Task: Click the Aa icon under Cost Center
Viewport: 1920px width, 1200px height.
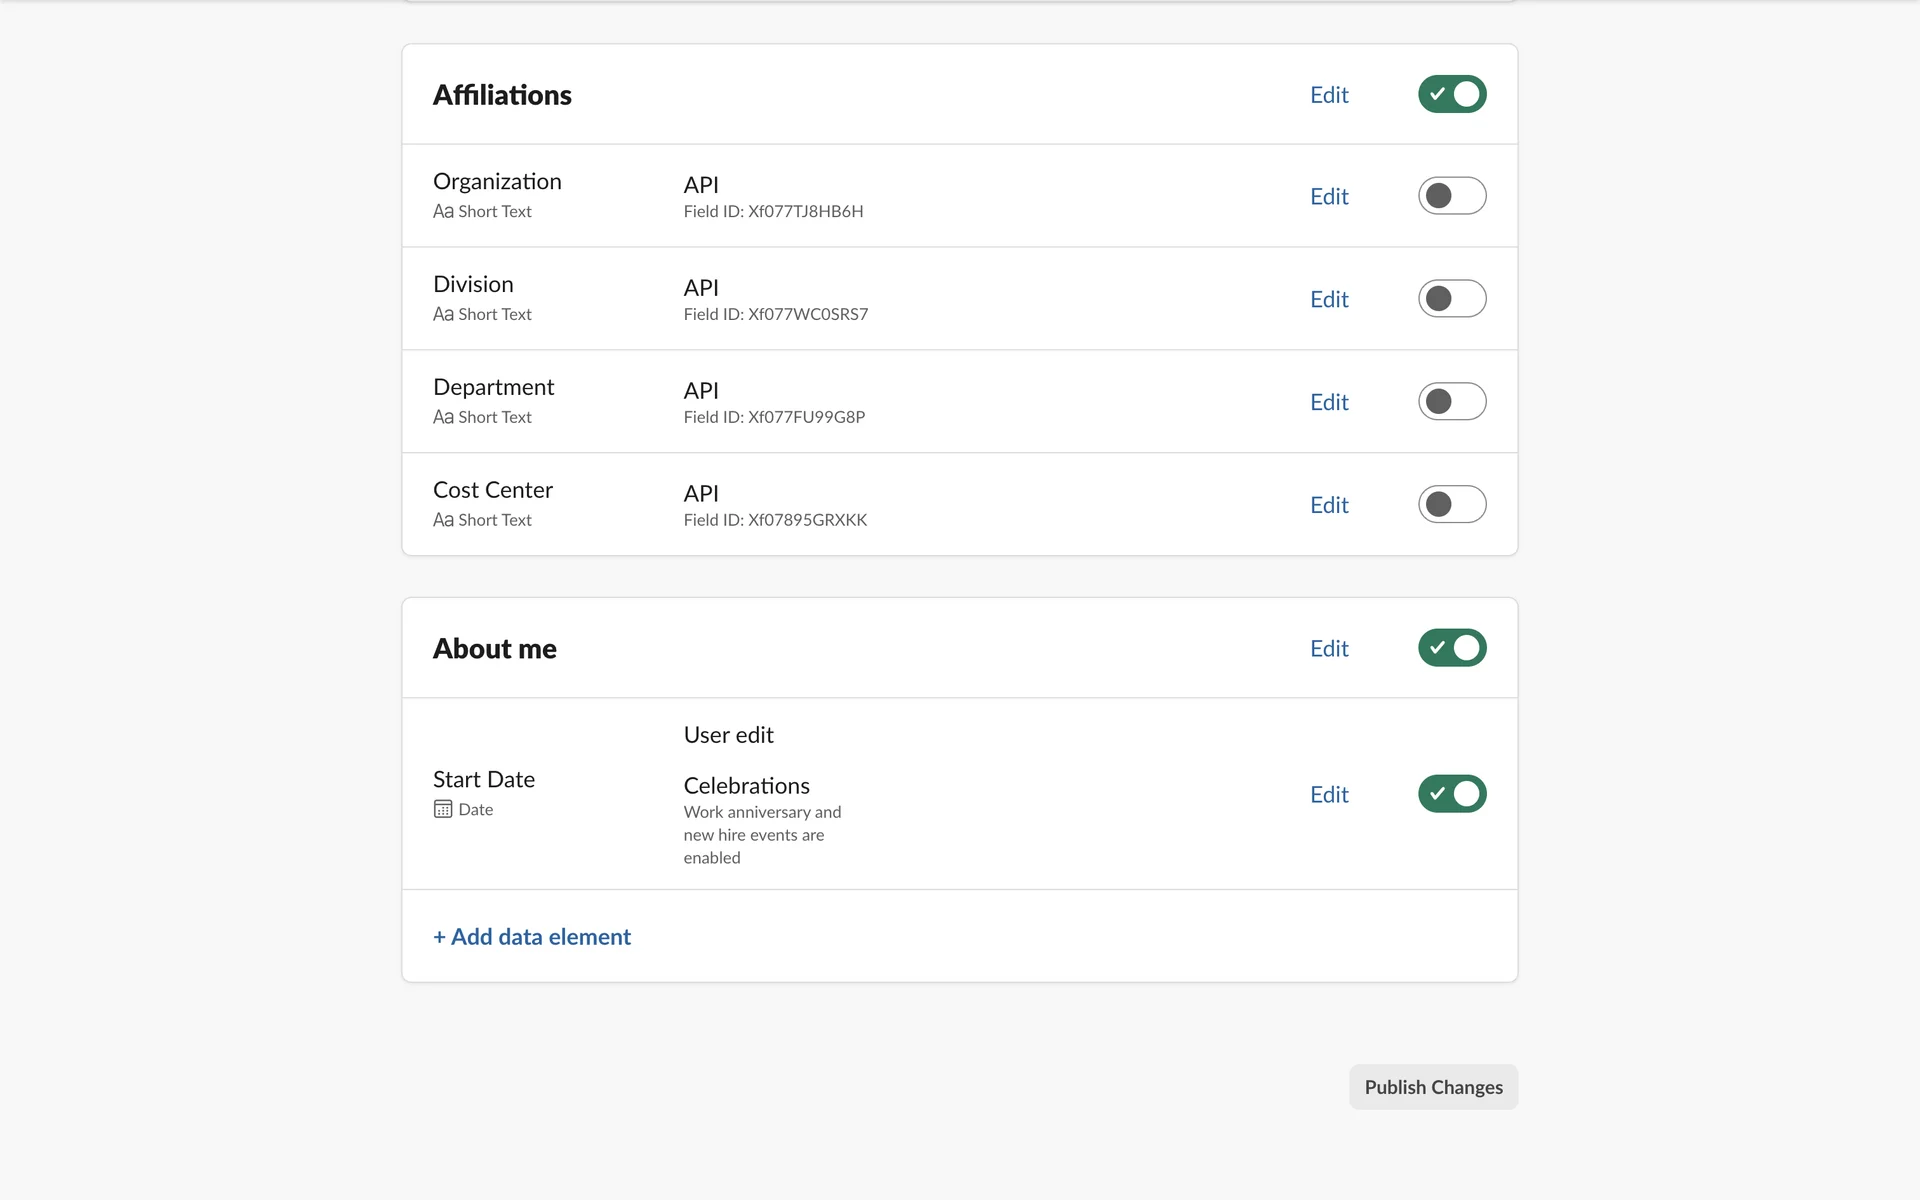Action: click(443, 520)
